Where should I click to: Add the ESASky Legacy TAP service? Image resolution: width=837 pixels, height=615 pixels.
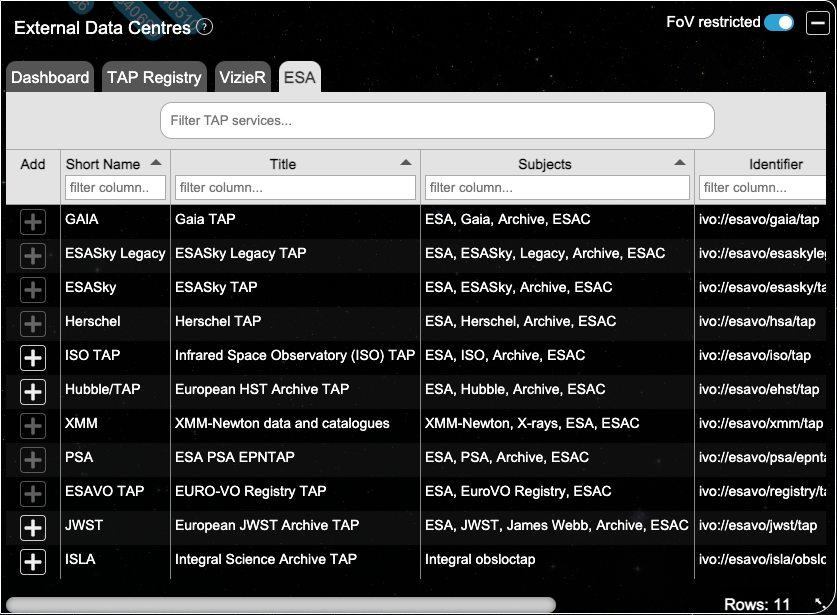33,256
